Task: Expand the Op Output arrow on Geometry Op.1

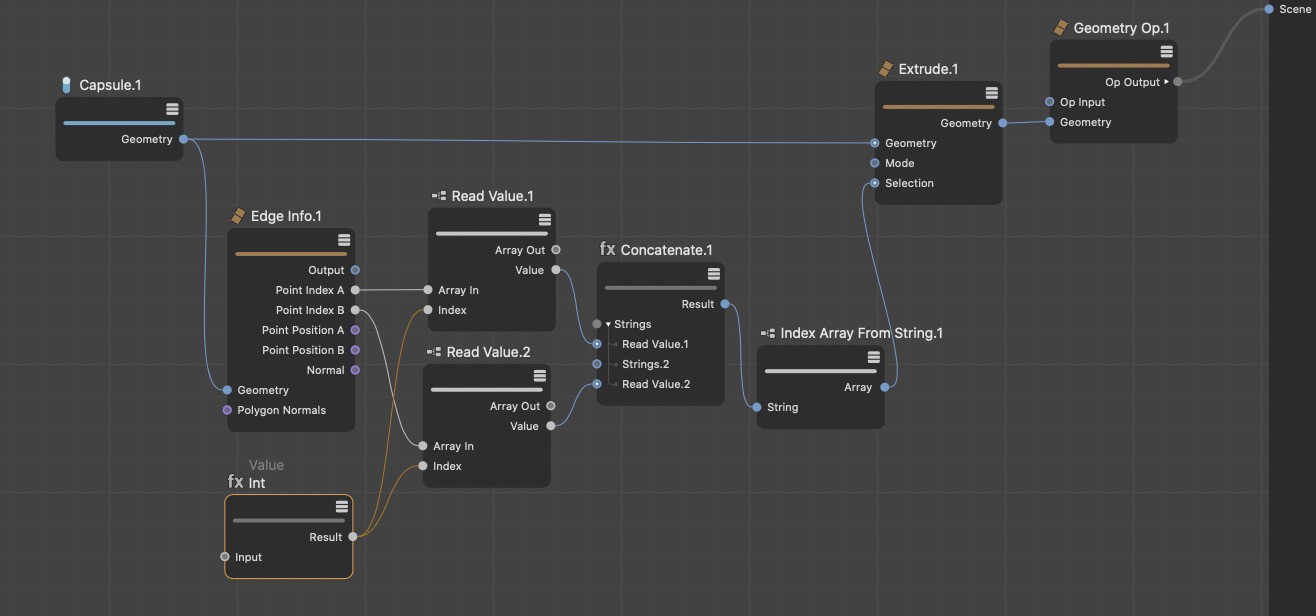Action: click(1166, 82)
